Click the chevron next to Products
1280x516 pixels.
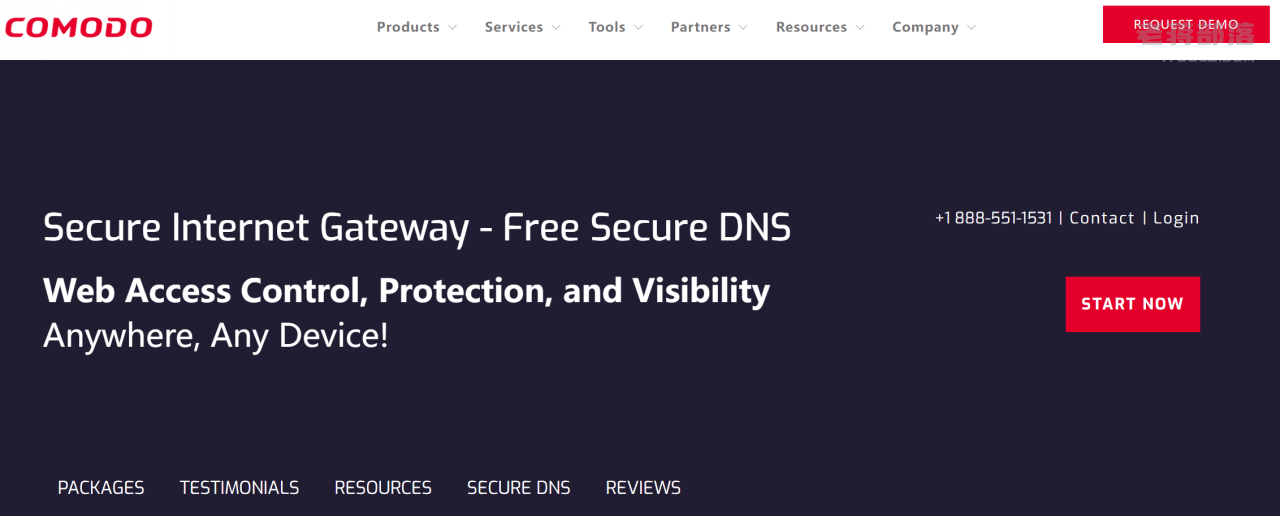click(x=452, y=28)
